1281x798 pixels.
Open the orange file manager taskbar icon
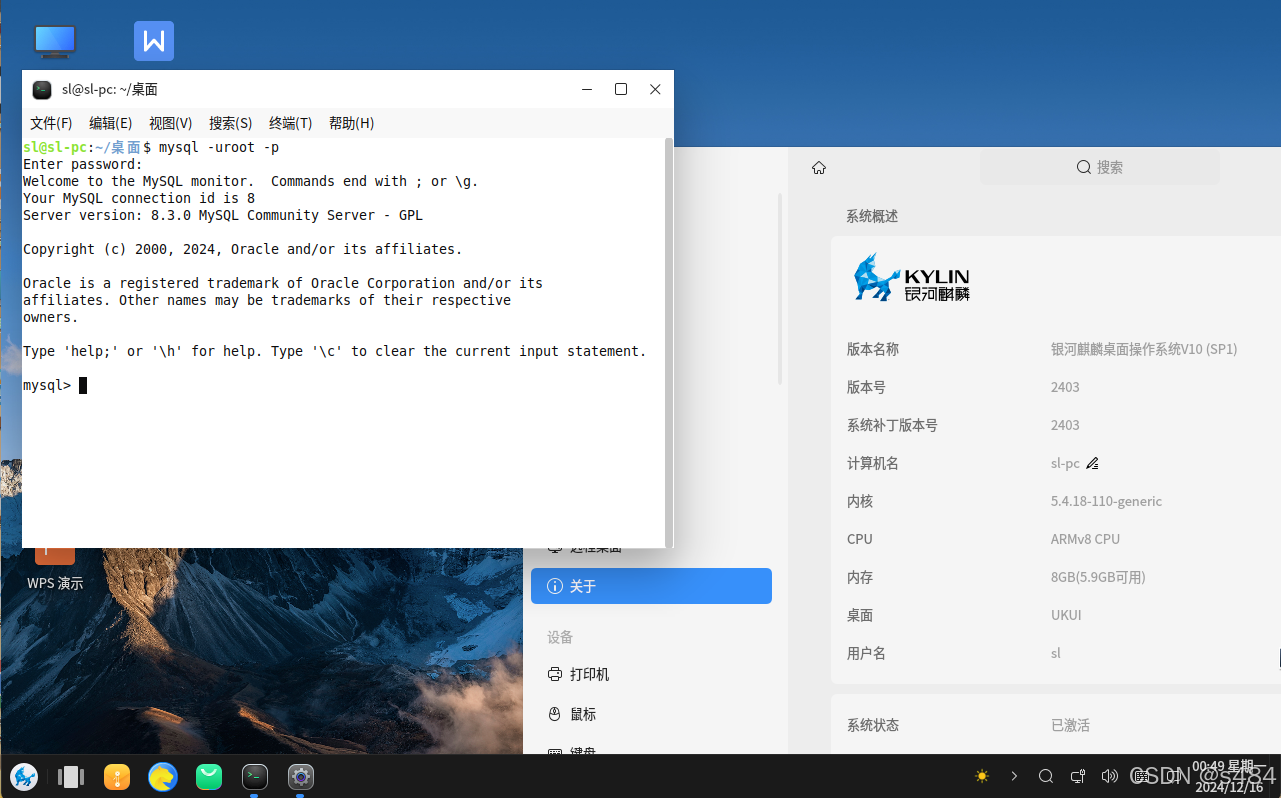117,776
